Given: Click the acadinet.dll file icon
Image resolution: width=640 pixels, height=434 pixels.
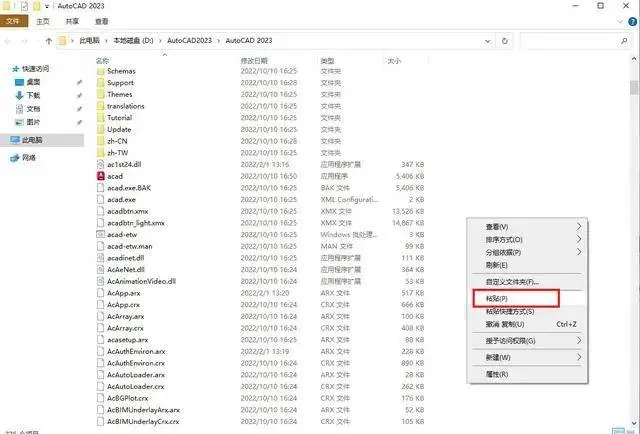Looking at the screenshot, I should [x=101, y=258].
